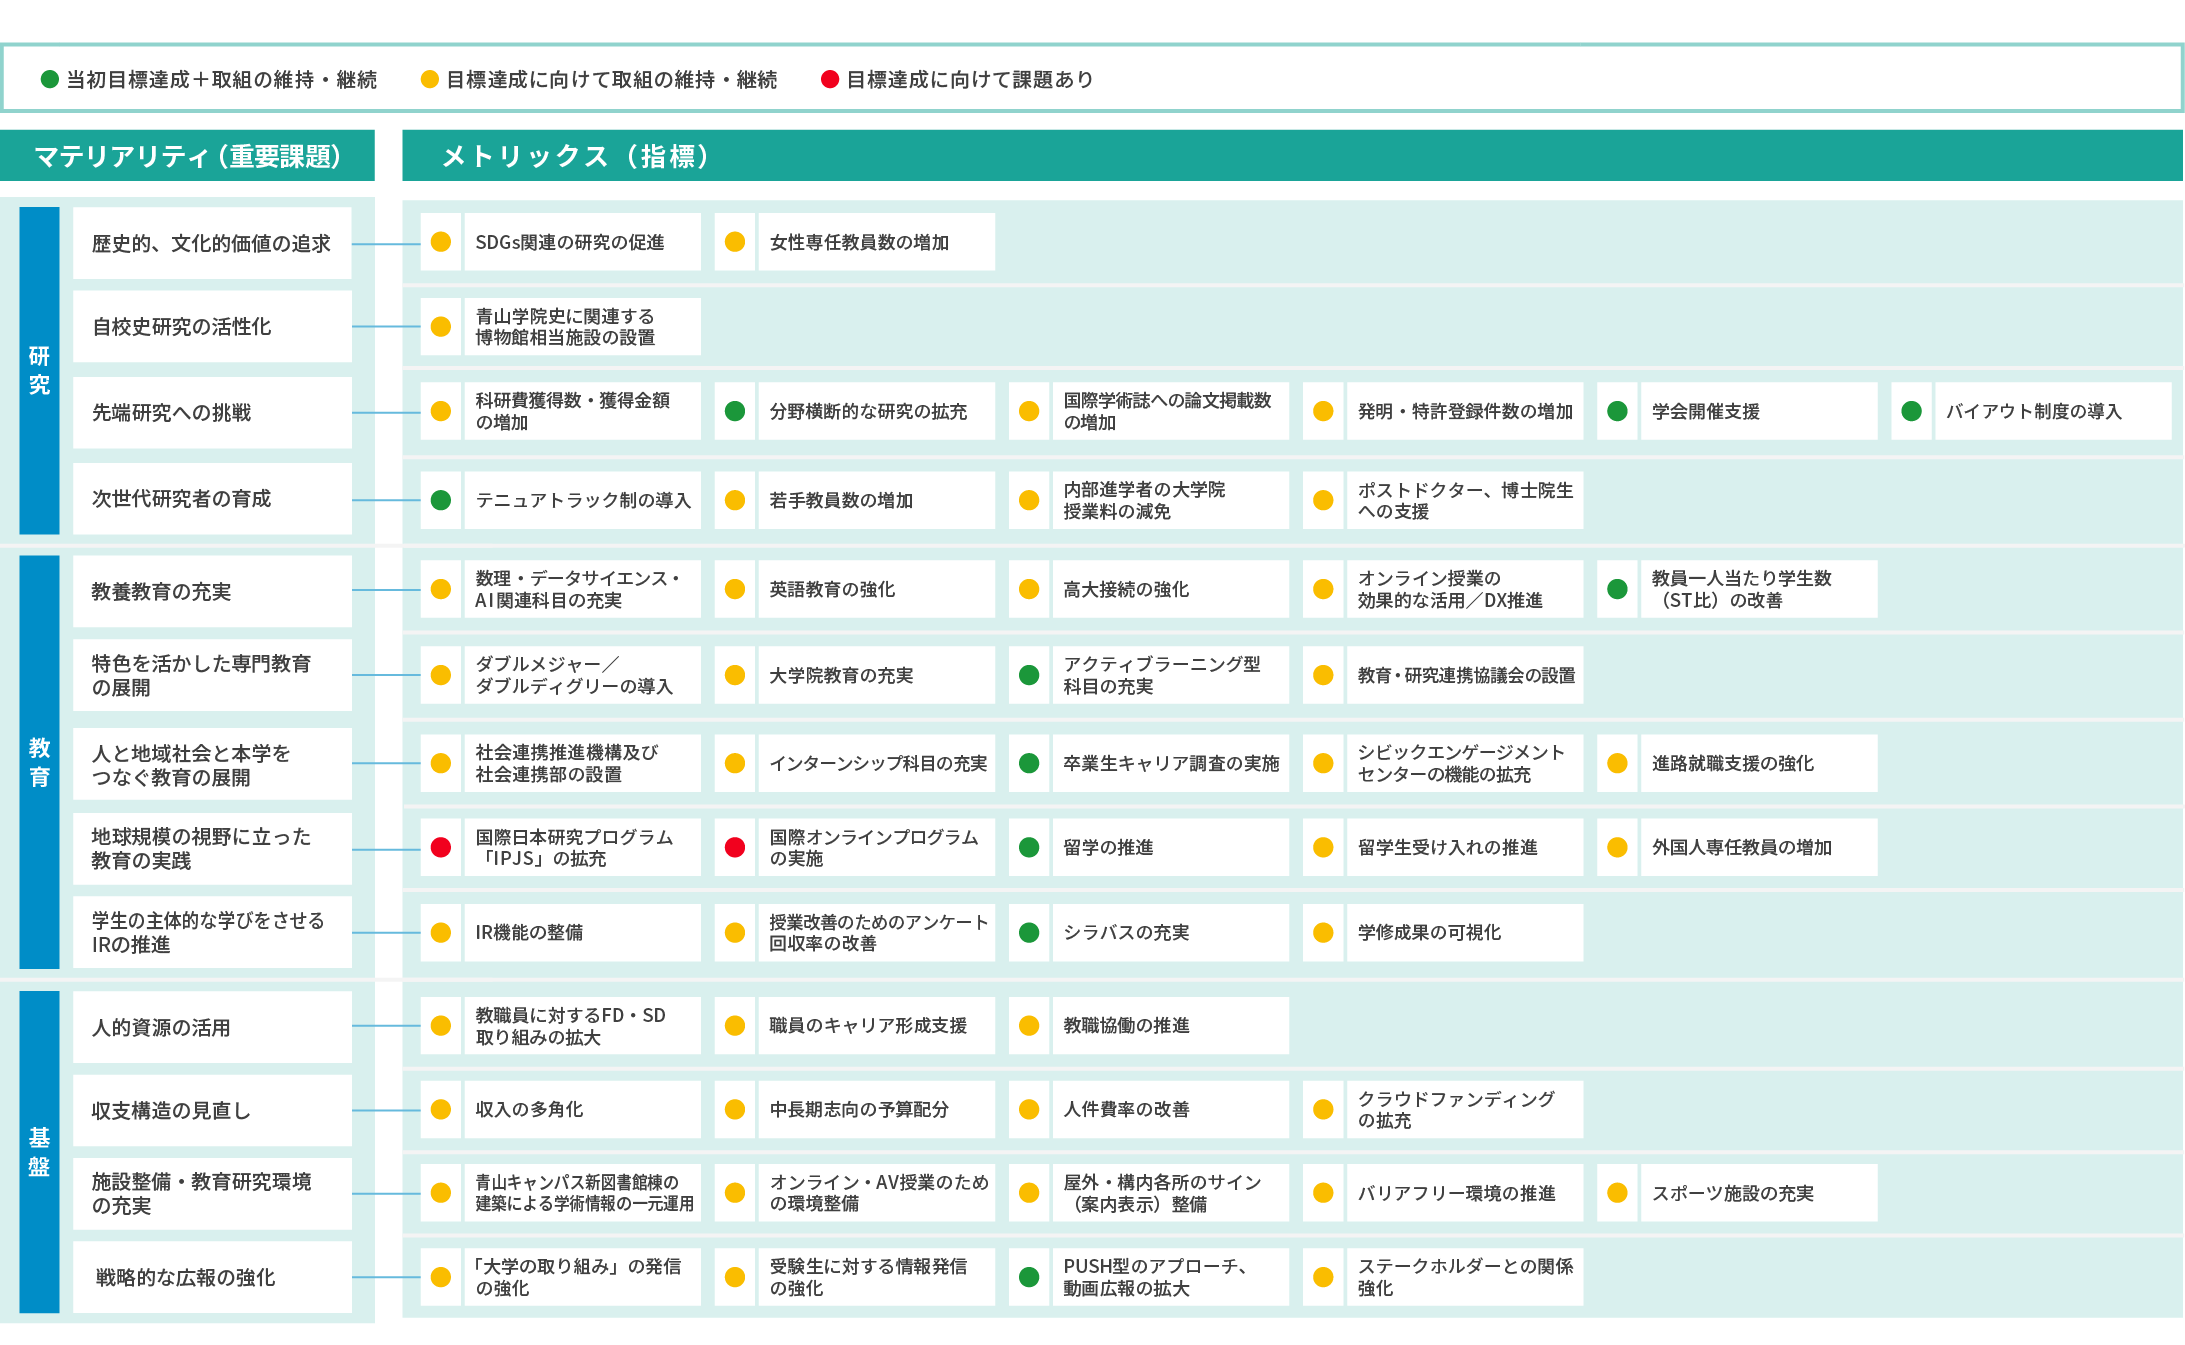Click the green dot beside 卒業生キャリア調査の実施
The image size is (2185, 1345).
tap(1029, 763)
